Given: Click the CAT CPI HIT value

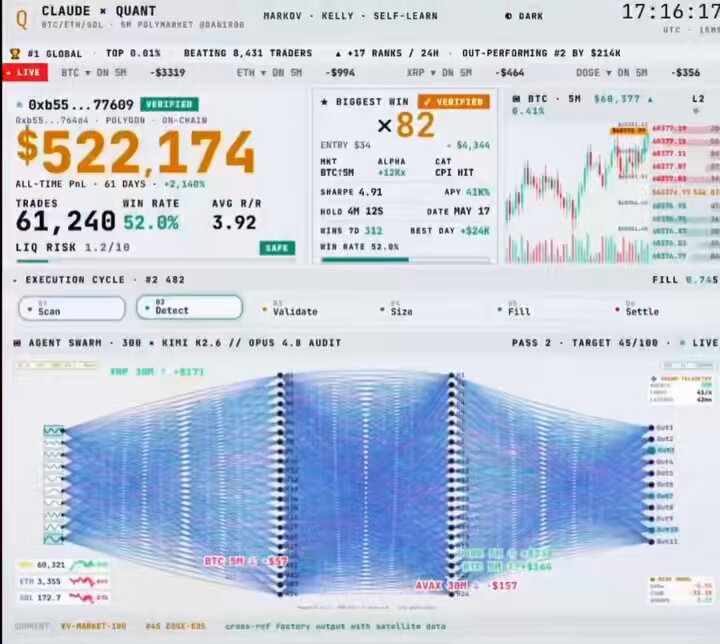Looking at the screenshot, I should point(454,173).
